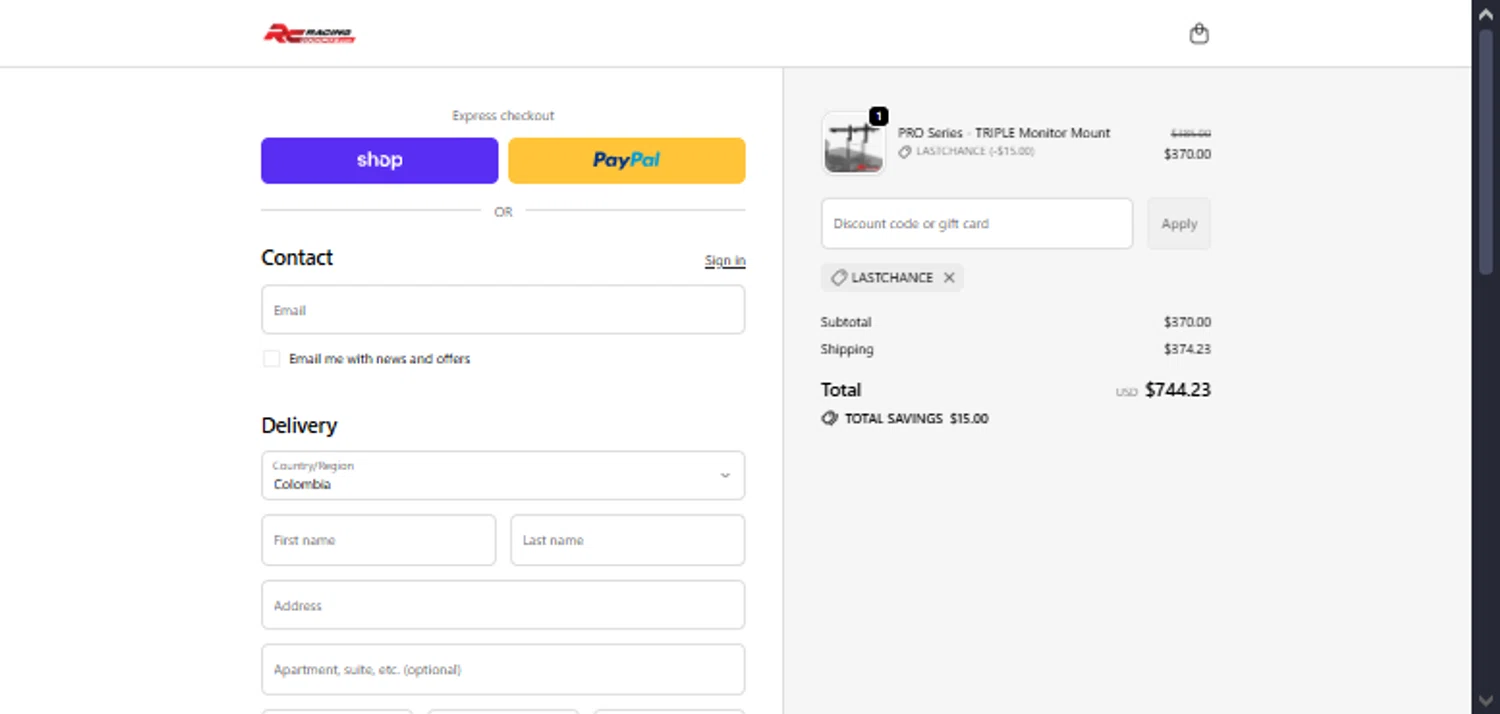Remove the LASTCHANCE discount code tag
Image resolution: width=1500 pixels, height=714 pixels.
coord(949,278)
